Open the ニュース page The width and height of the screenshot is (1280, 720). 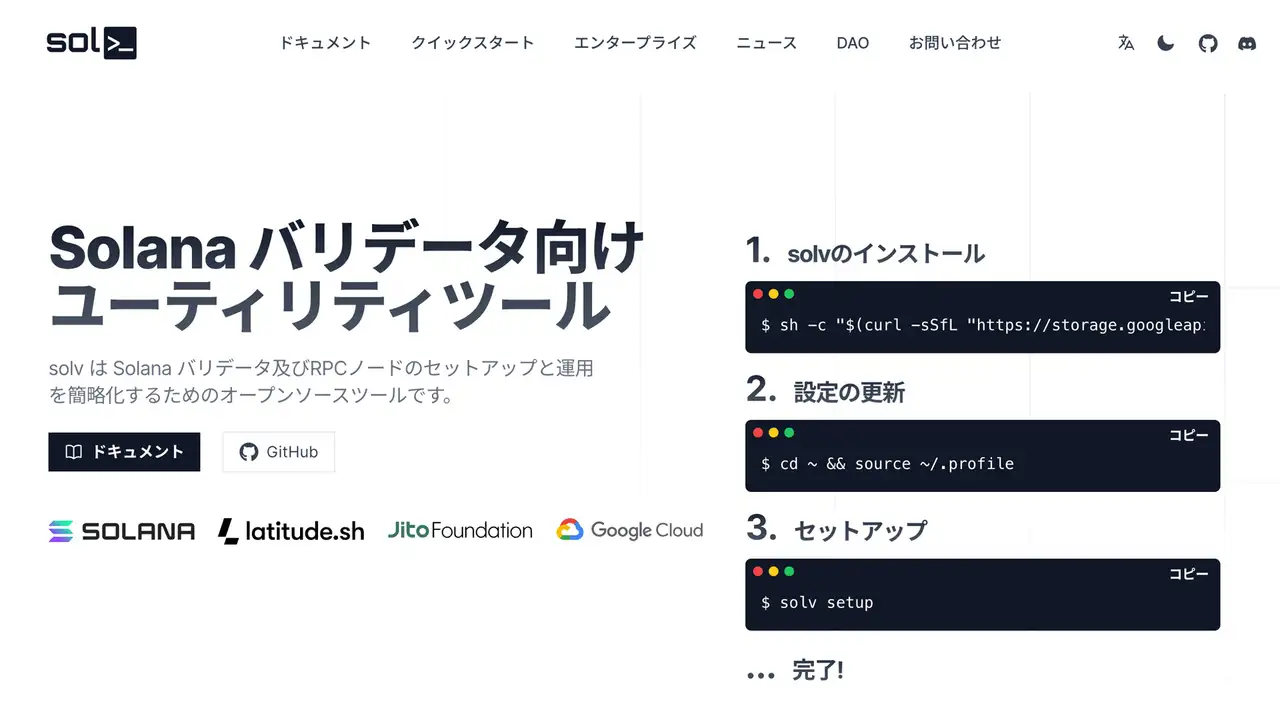click(x=766, y=43)
